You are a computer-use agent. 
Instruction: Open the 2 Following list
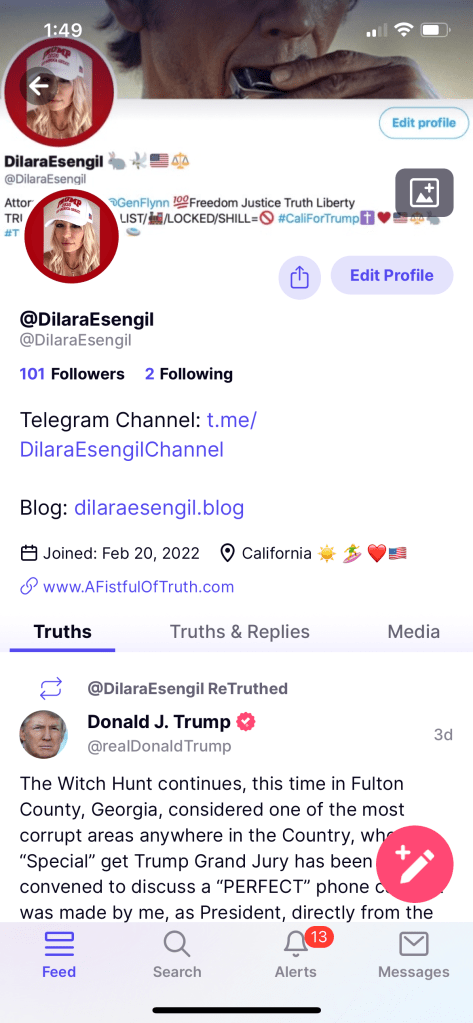point(189,374)
